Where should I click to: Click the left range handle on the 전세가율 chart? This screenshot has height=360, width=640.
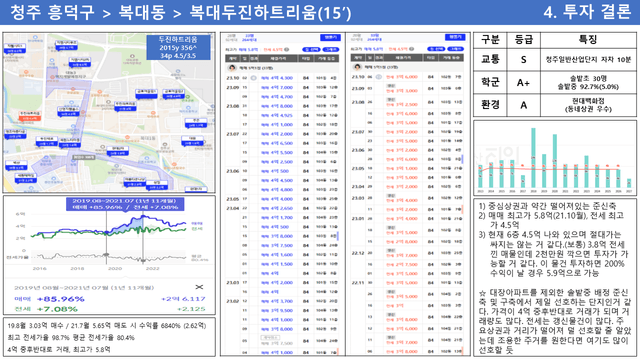coord(106,255)
